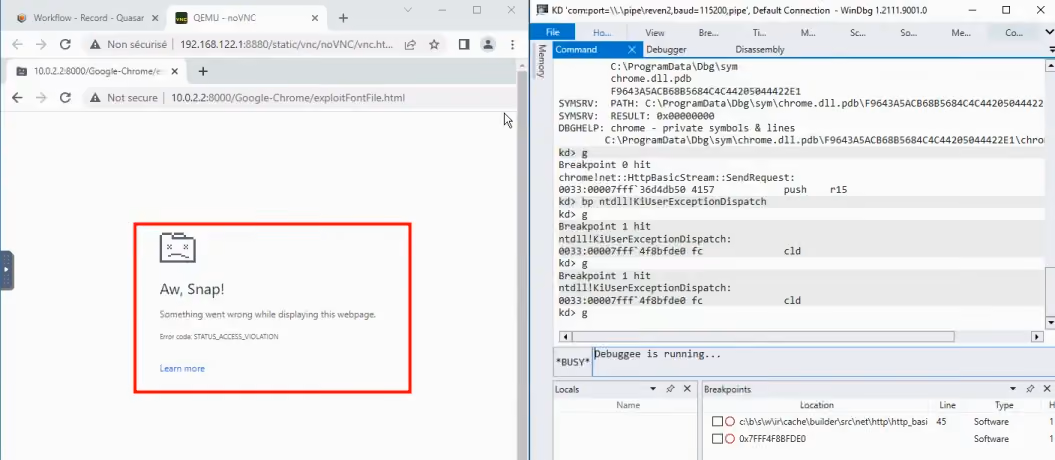Open the tab search dropdown in Chrome
The width and height of the screenshot is (1055, 460).
[408, 9]
